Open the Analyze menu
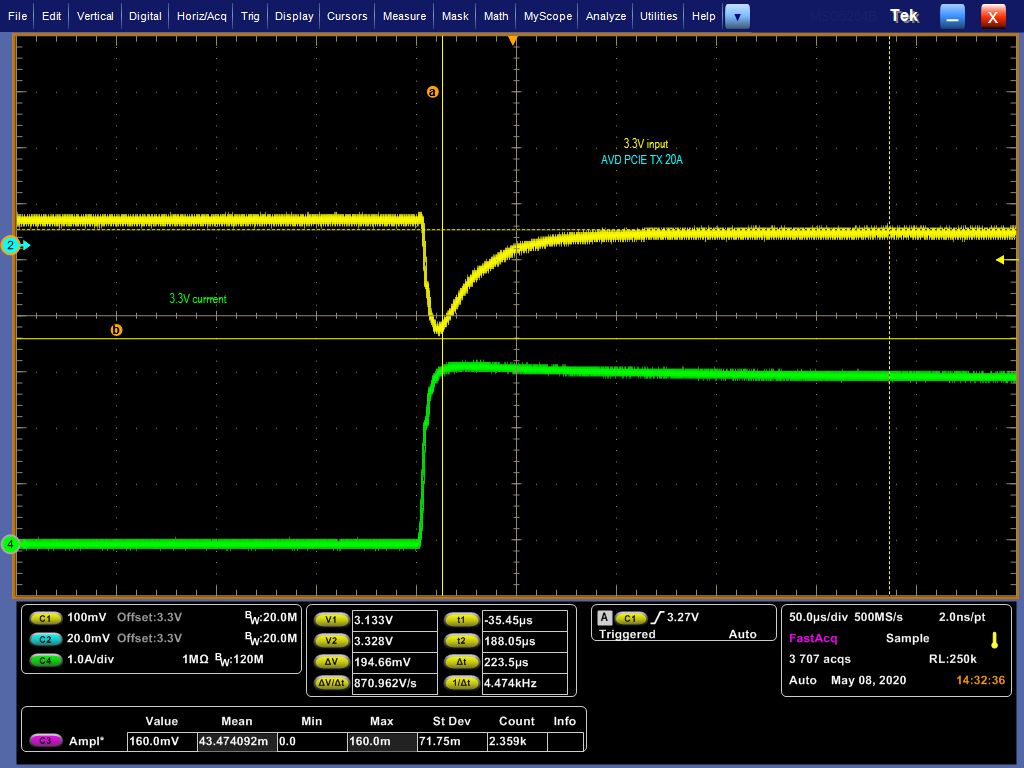The height and width of the screenshot is (768, 1024). tap(605, 16)
